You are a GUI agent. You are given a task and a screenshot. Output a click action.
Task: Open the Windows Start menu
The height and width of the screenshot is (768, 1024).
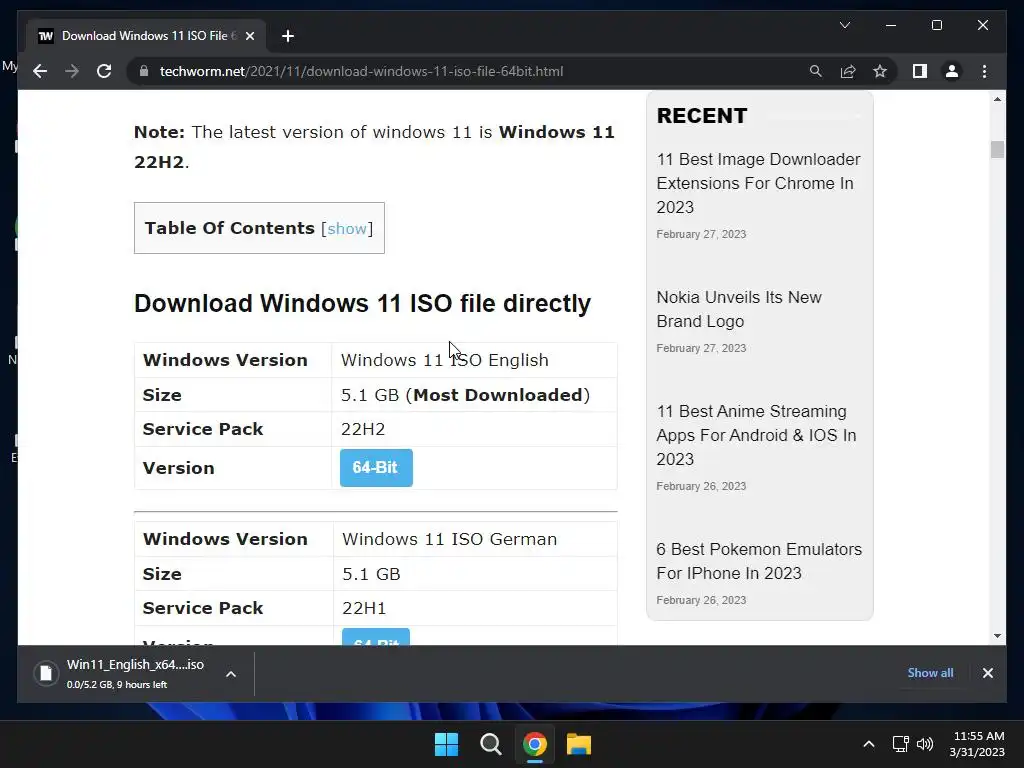point(447,744)
